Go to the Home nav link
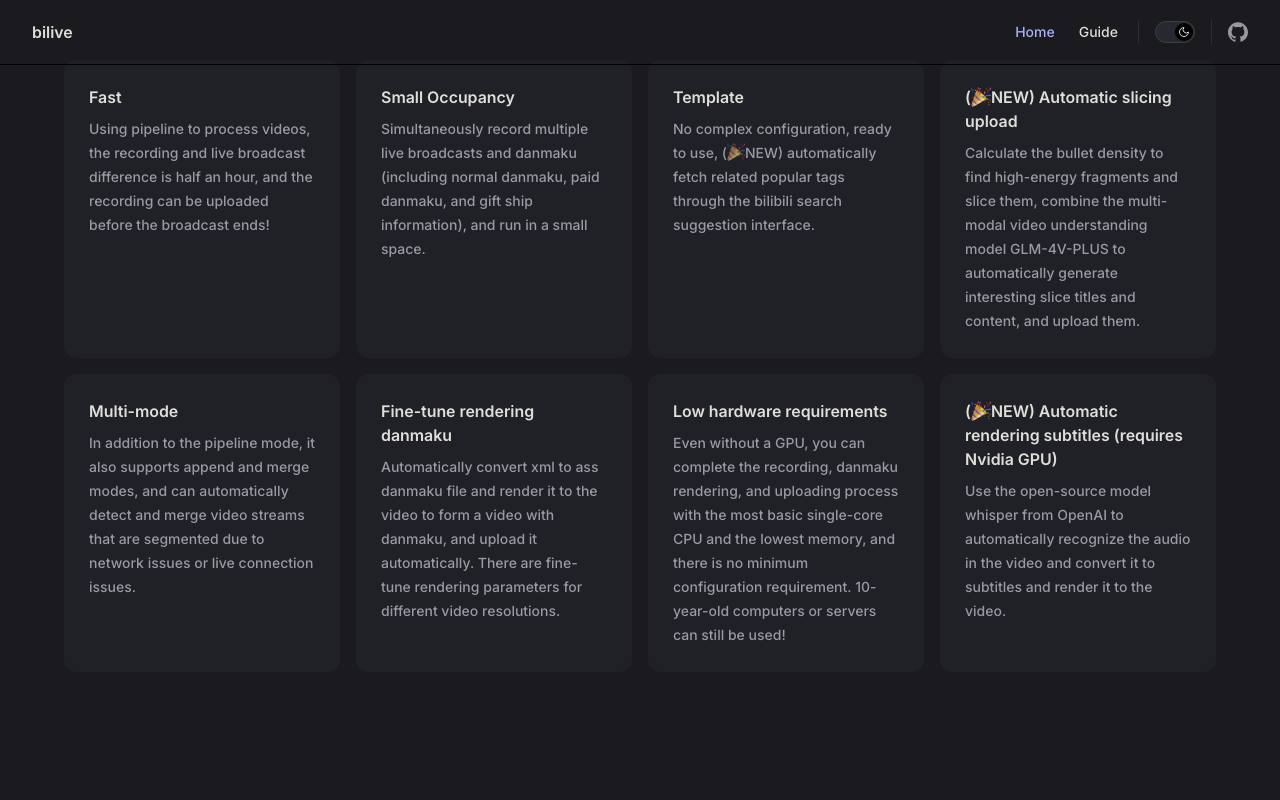1280x800 pixels. [x=1034, y=32]
